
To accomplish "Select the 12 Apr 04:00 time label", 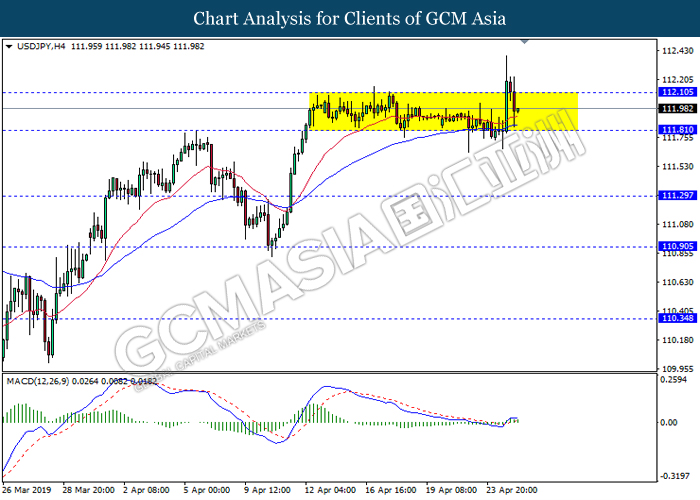I will 330,490.
